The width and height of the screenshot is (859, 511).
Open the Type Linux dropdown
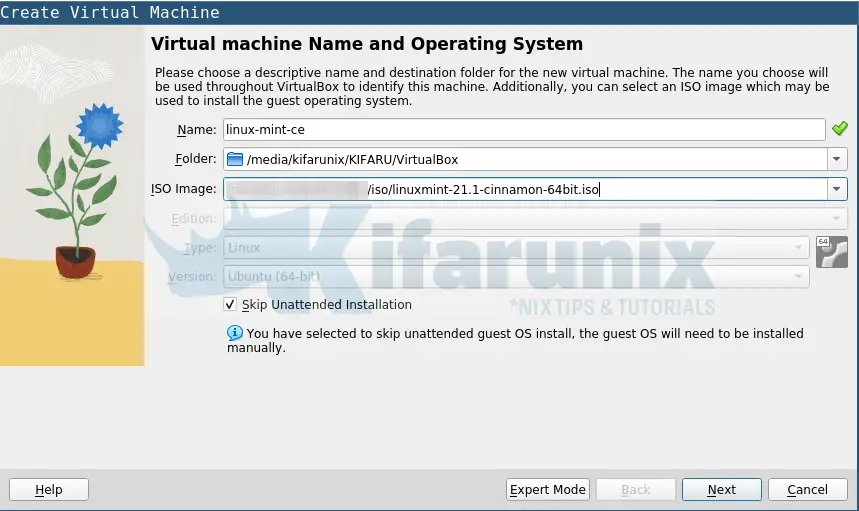click(516, 248)
